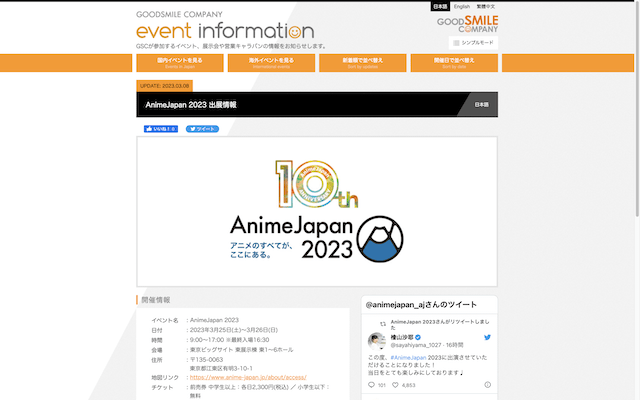Open @sayahiyama_1027 profile handle
This screenshot has height=400, width=640.
(416, 345)
